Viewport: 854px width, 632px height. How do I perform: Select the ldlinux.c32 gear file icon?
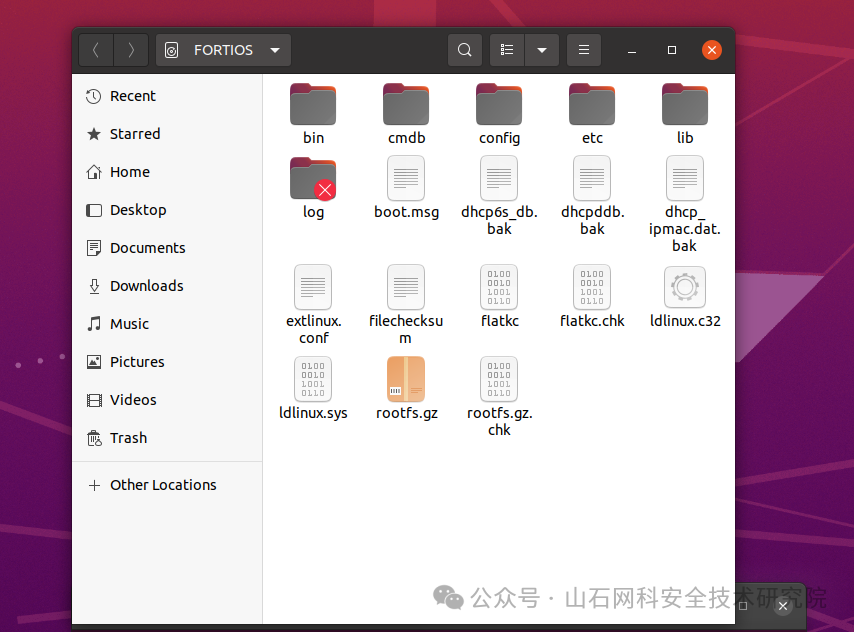pos(685,287)
